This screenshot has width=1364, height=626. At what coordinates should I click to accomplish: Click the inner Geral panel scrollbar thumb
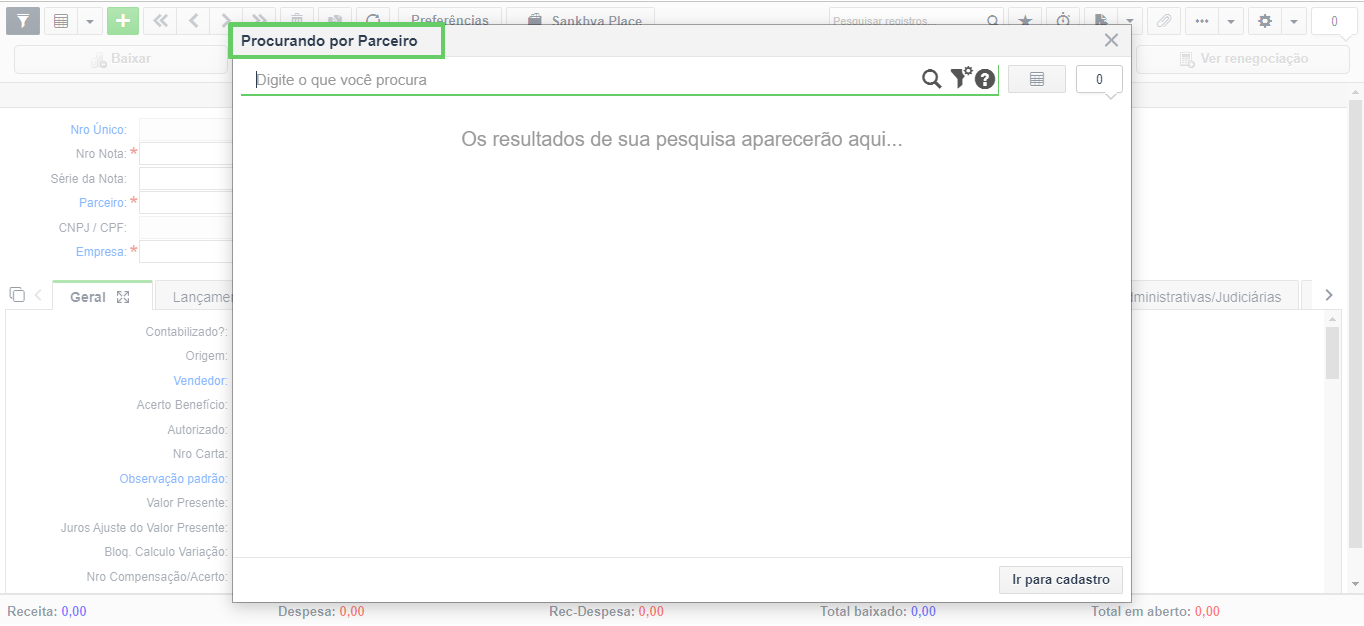click(1332, 353)
